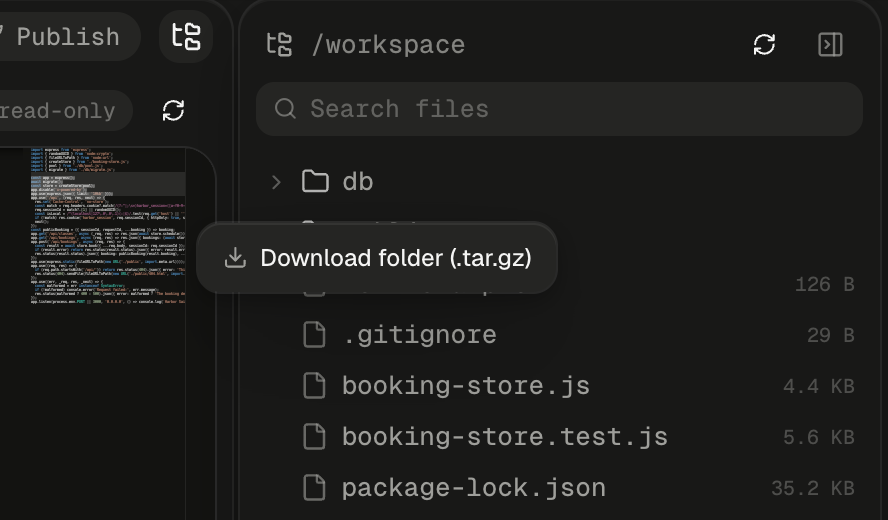Viewport: 888px width, 520px height.
Task: Click the booking-store.js file icon
Action: 314,386
